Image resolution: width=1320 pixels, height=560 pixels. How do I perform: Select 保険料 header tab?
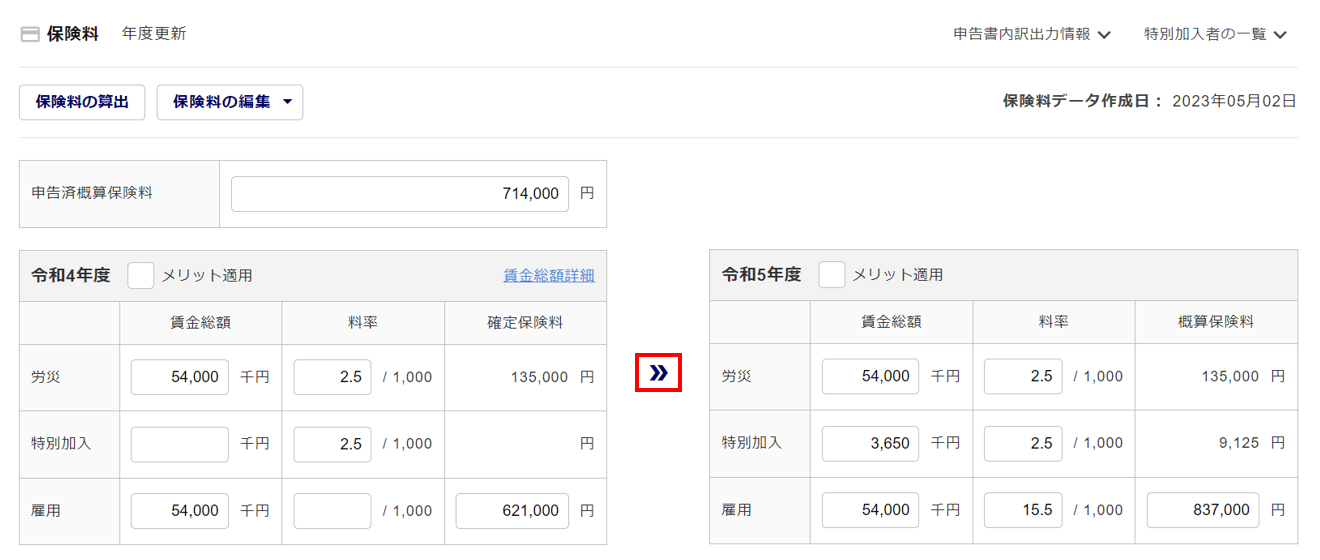(72, 34)
